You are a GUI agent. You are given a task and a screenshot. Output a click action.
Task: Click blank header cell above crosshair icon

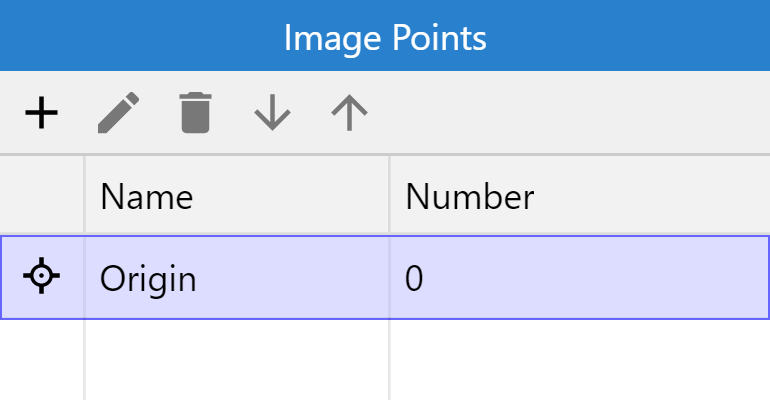point(42,195)
